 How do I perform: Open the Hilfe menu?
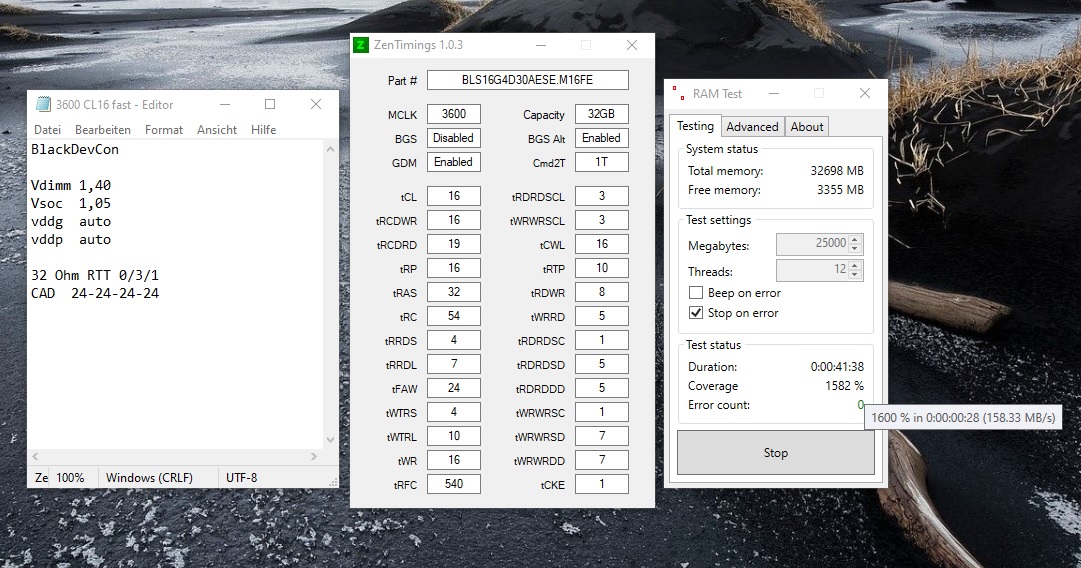coord(263,130)
